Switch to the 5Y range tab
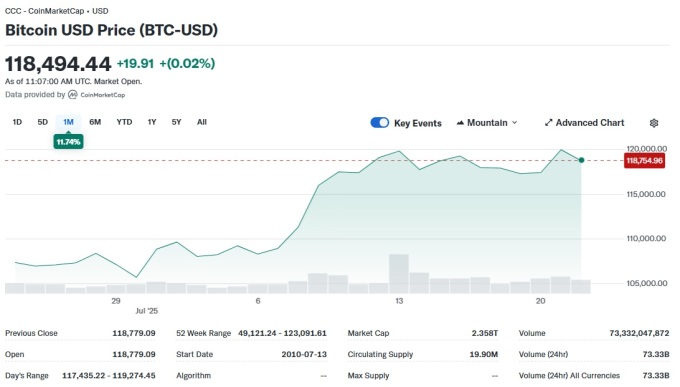The width and height of the screenshot is (680, 387). [x=176, y=122]
